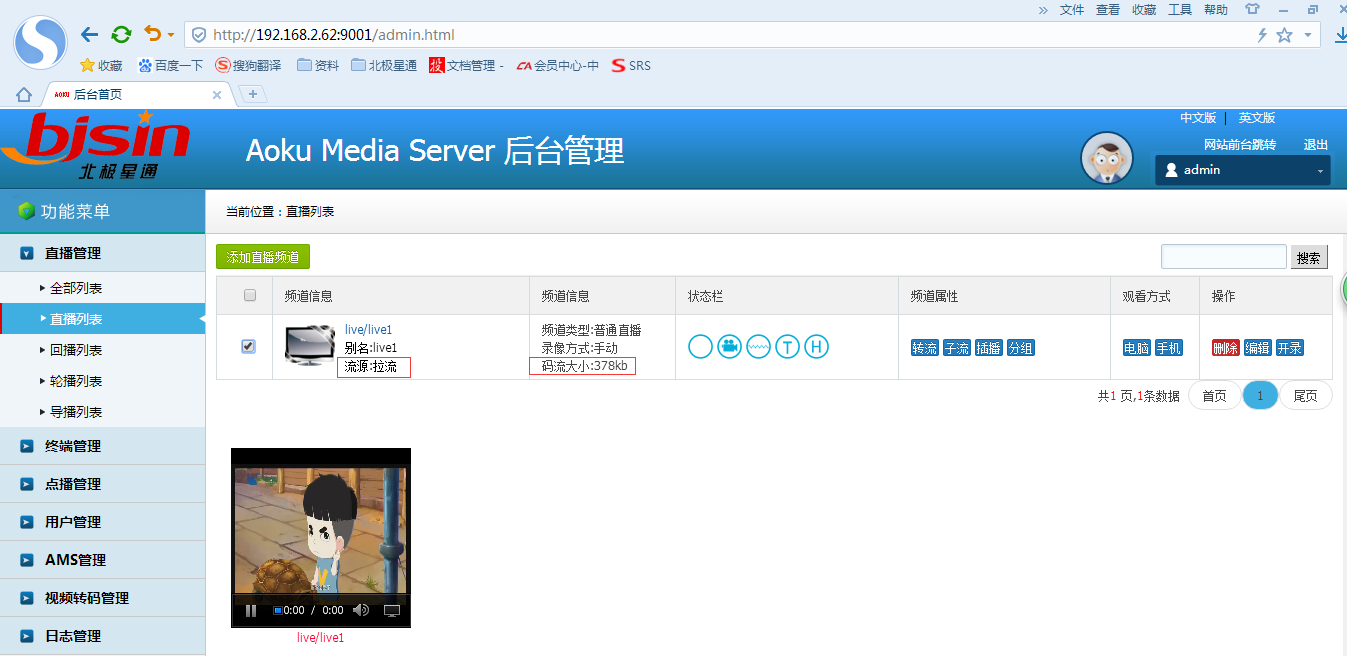
Task: Open the 收藏 menu in the menu bar
Action: pos(1144,10)
